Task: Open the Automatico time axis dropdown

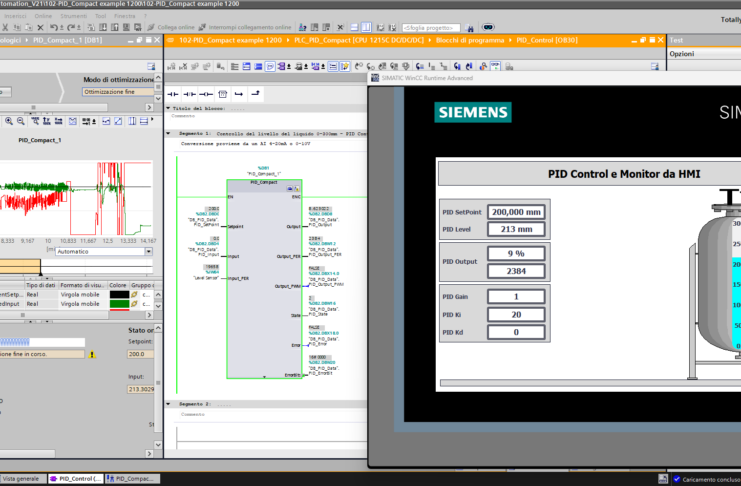Action: click(x=148, y=252)
